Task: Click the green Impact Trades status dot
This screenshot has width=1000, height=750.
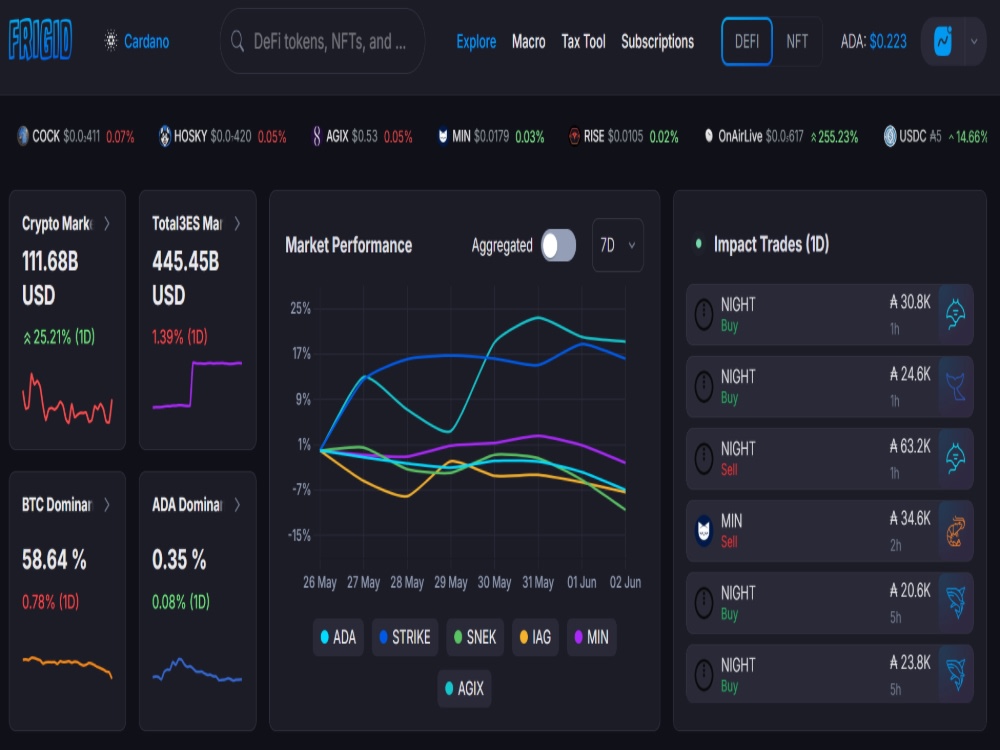Action: [x=699, y=244]
